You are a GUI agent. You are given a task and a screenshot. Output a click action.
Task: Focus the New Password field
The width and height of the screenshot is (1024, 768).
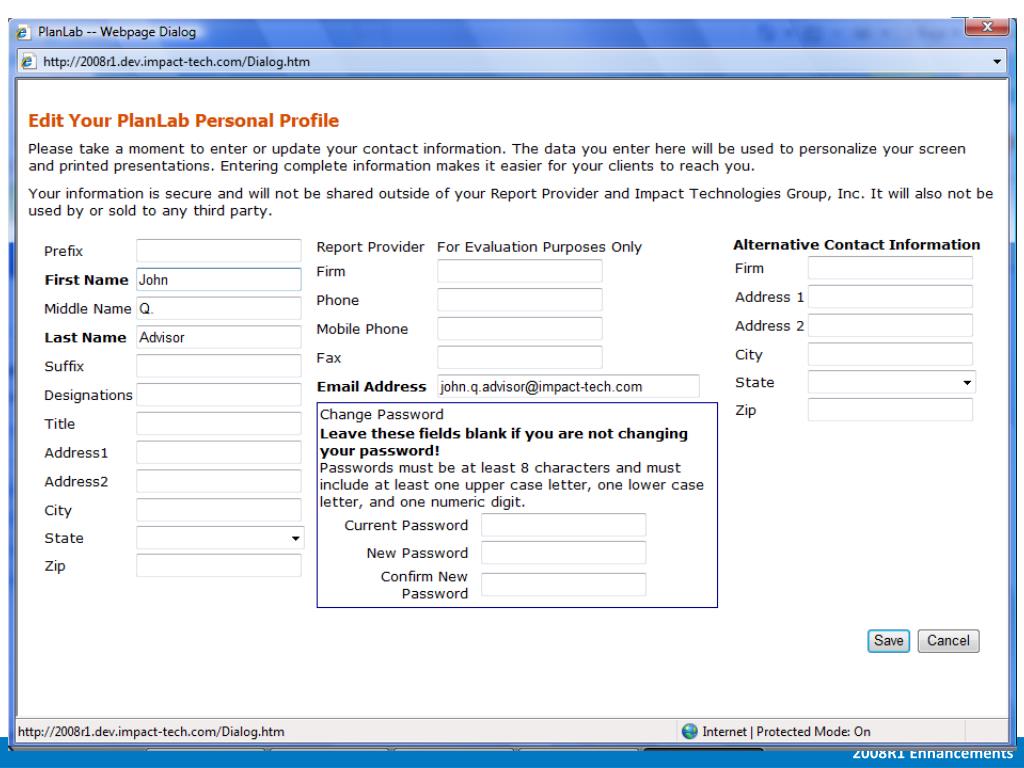[x=564, y=553]
